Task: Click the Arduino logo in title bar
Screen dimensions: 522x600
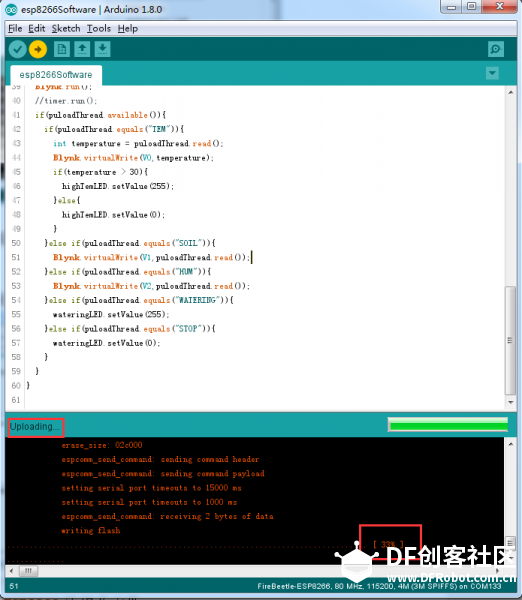Action: point(11,10)
